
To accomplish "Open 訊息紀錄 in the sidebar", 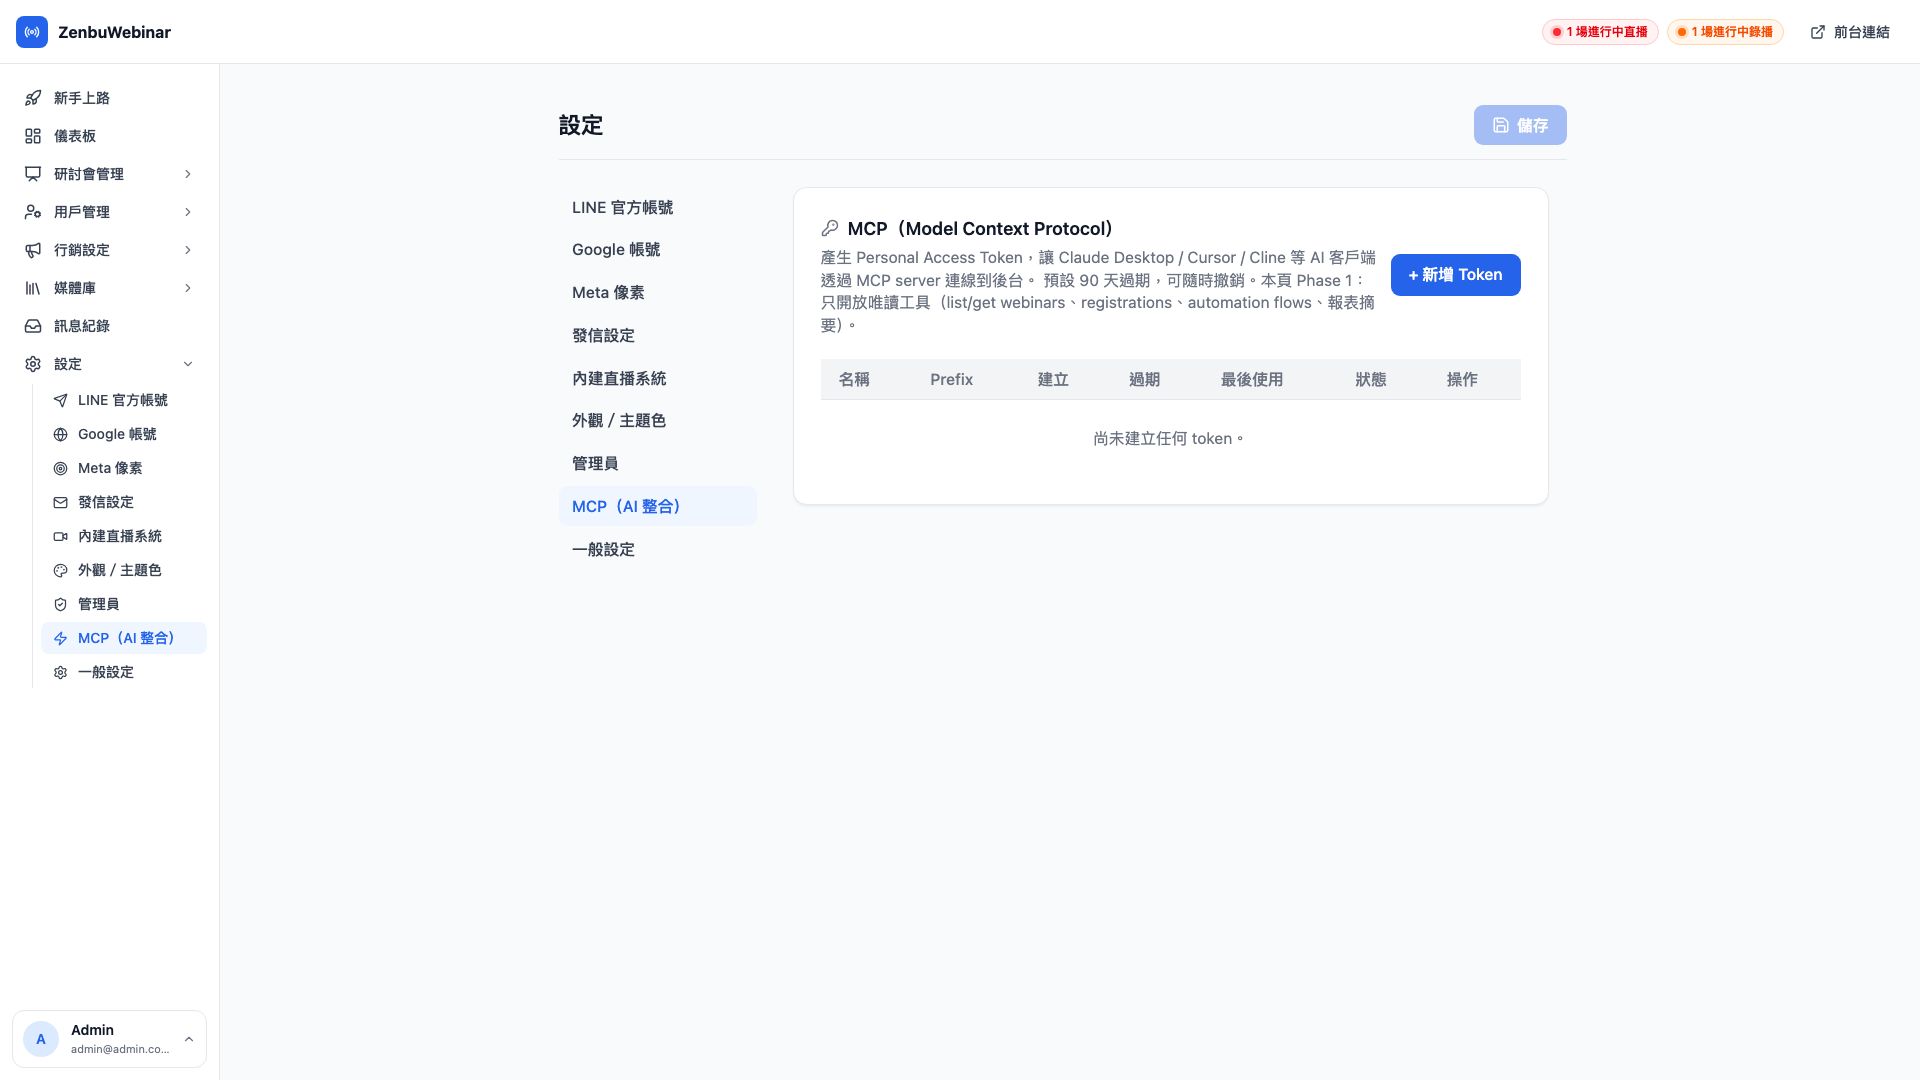I will [109, 326].
